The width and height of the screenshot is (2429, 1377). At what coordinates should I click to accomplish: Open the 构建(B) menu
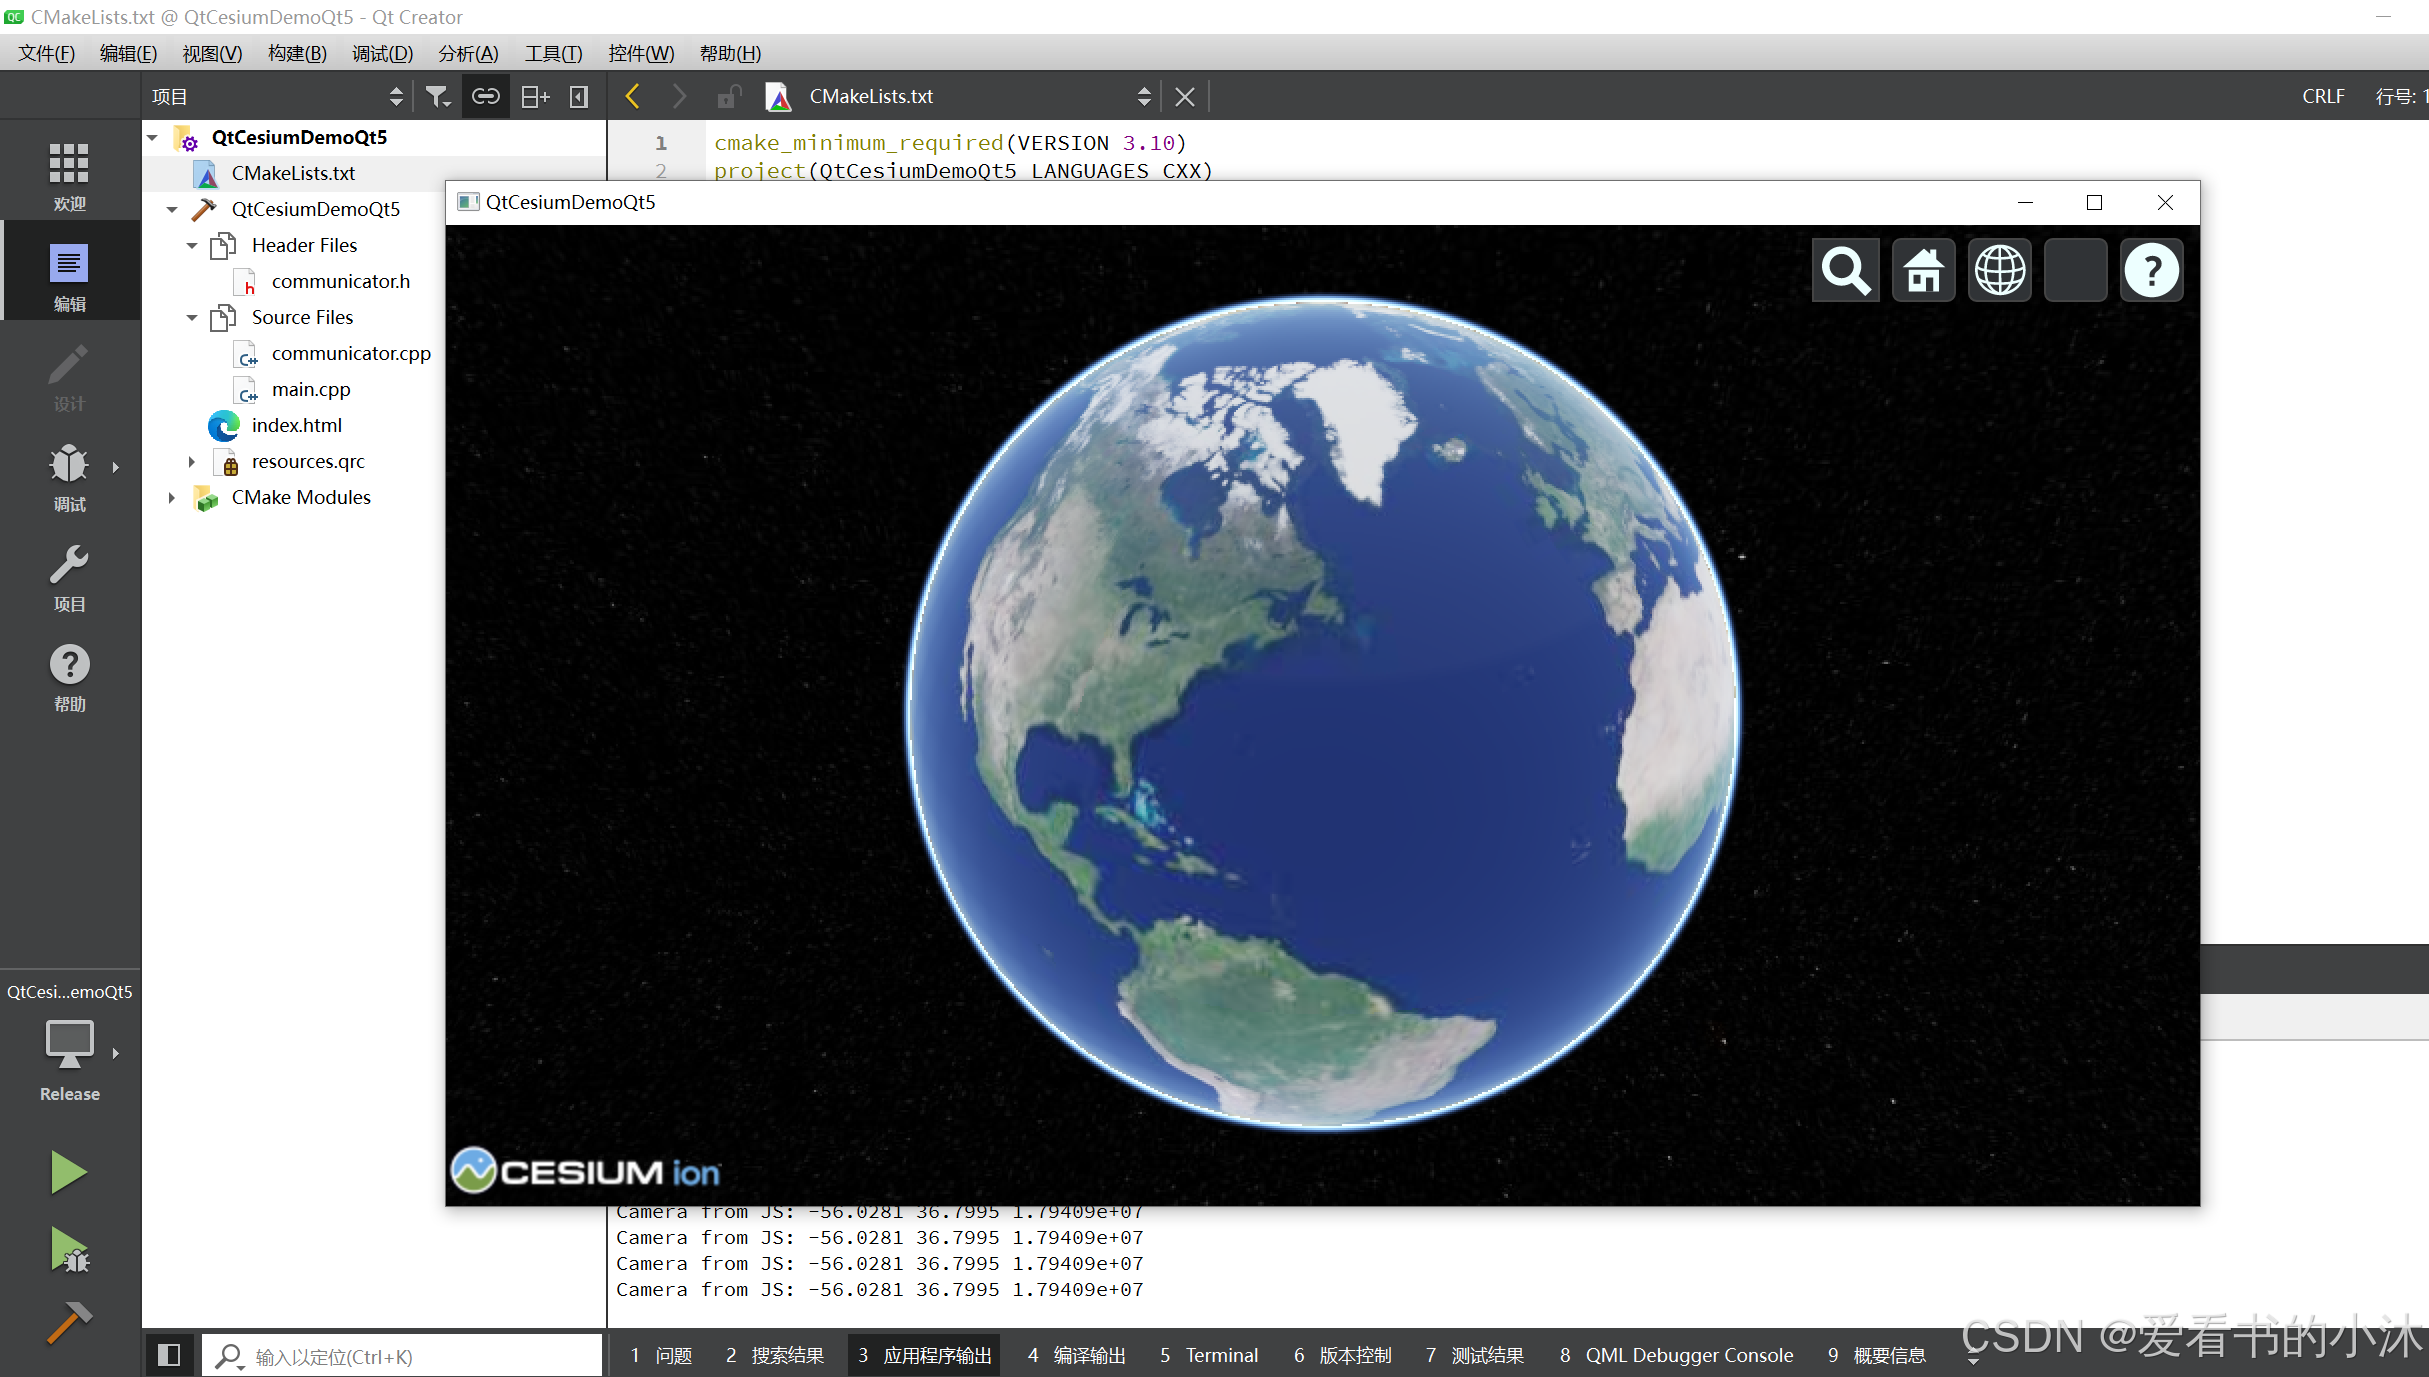[x=297, y=53]
